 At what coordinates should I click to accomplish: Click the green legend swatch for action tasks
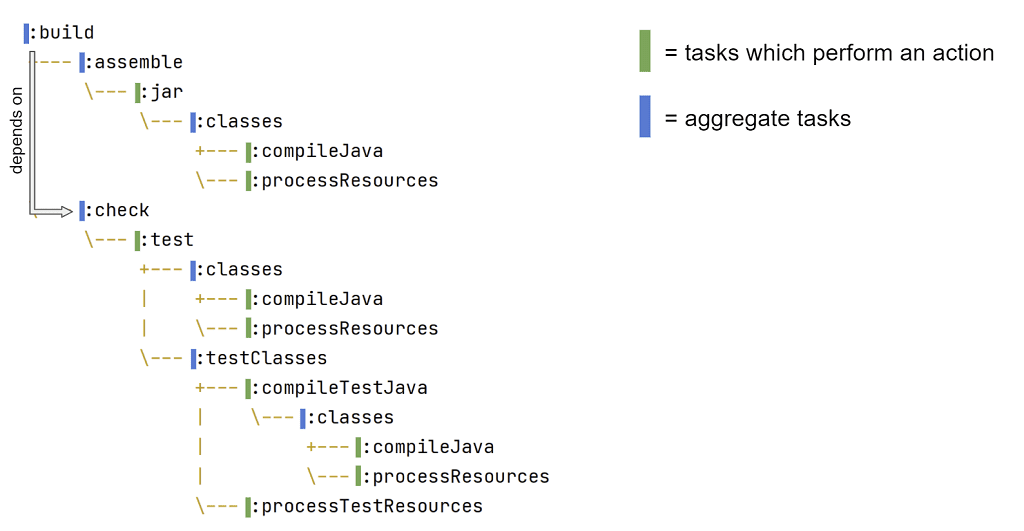click(645, 52)
